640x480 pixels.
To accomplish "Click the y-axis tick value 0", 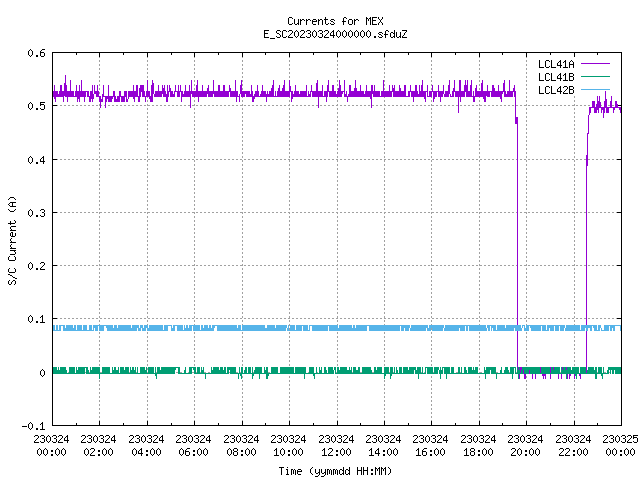I will 42,373.
